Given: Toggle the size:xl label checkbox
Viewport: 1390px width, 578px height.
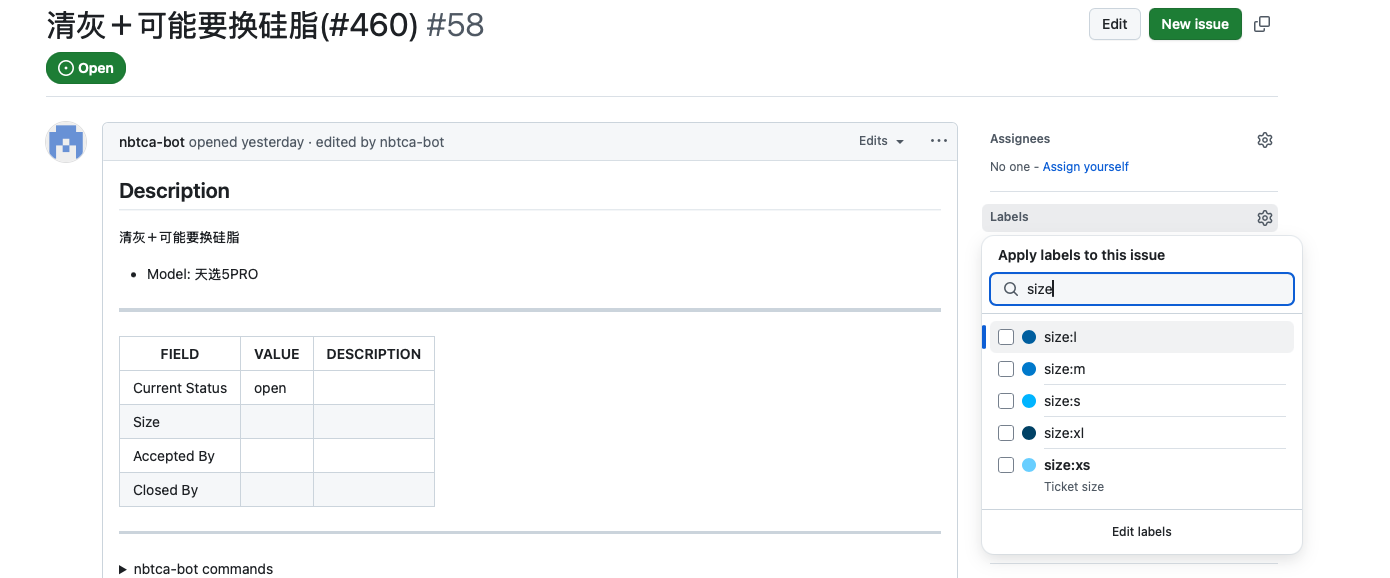Looking at the screenshot, I should tap(1006, 433).
